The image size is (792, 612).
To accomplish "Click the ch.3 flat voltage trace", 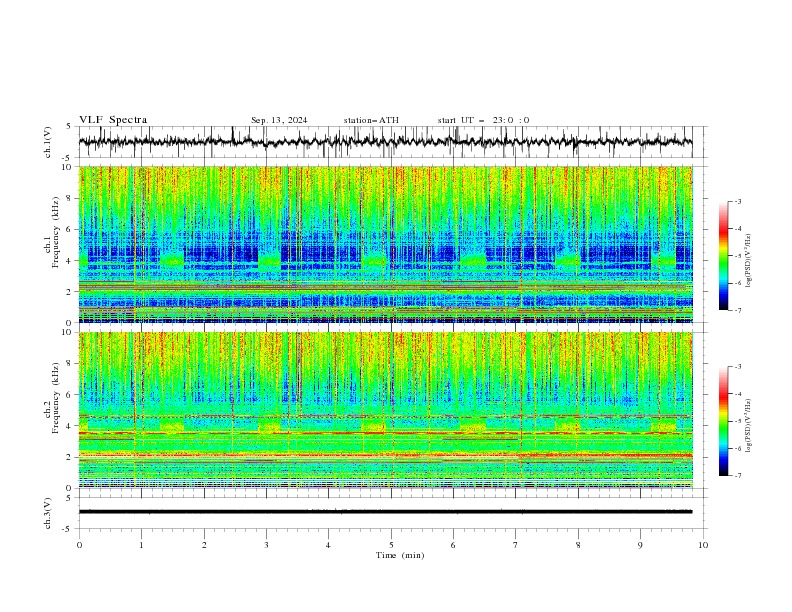I will coord(386,512).
